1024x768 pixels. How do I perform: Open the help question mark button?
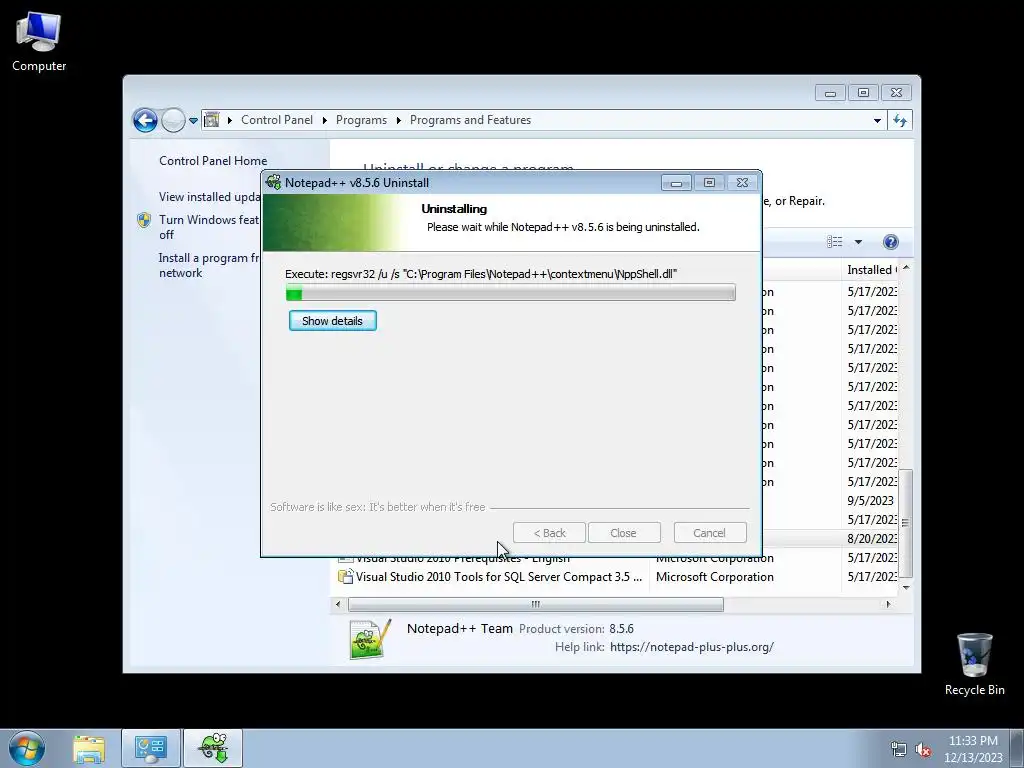(x=891, y=242)
